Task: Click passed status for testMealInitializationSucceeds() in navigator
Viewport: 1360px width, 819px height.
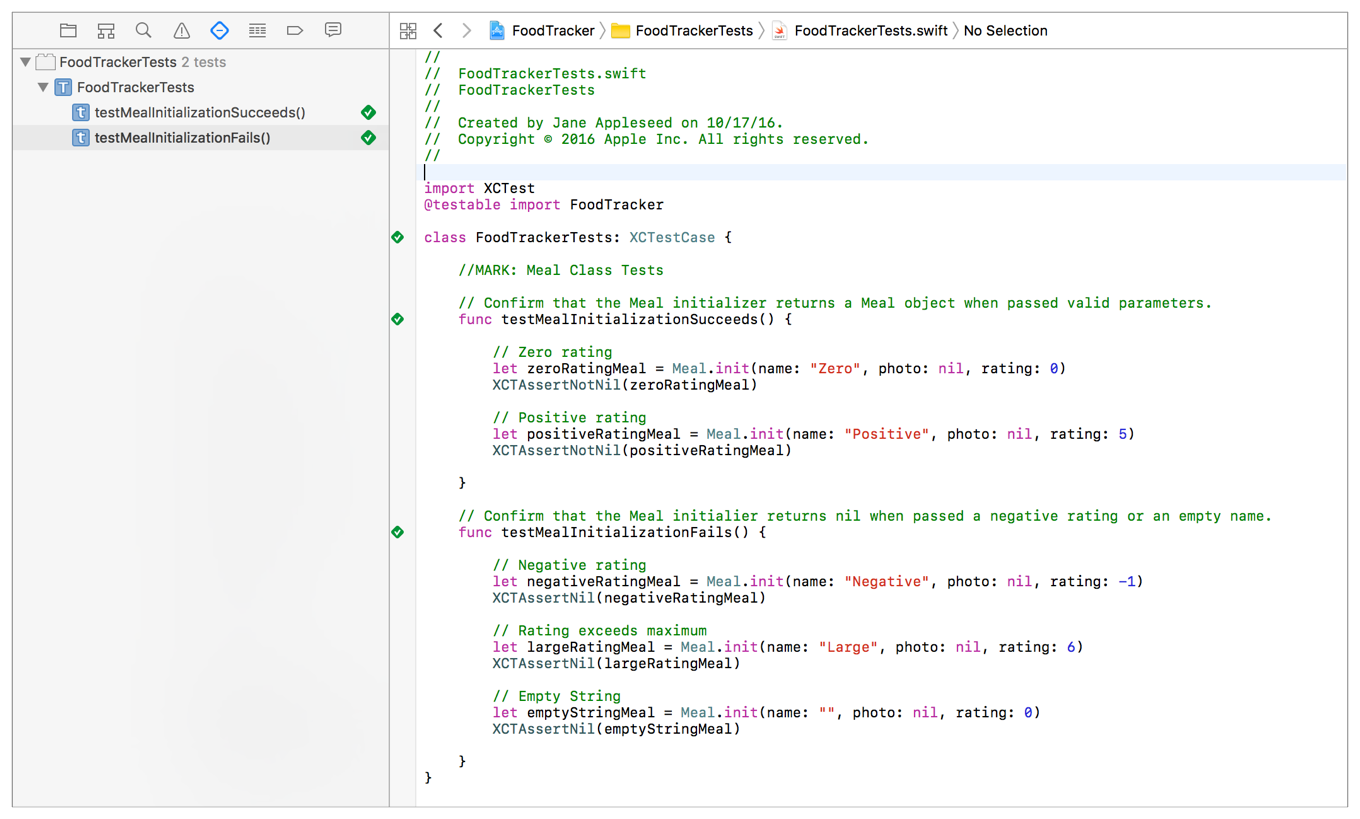Action: (368, 112)
